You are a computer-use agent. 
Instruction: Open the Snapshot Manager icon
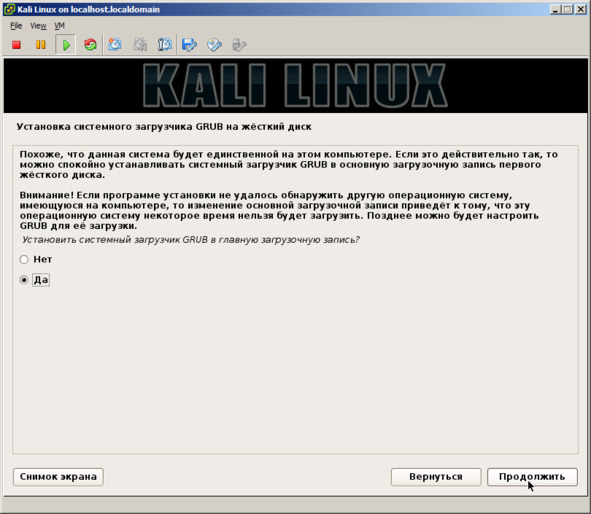(165, 44)
